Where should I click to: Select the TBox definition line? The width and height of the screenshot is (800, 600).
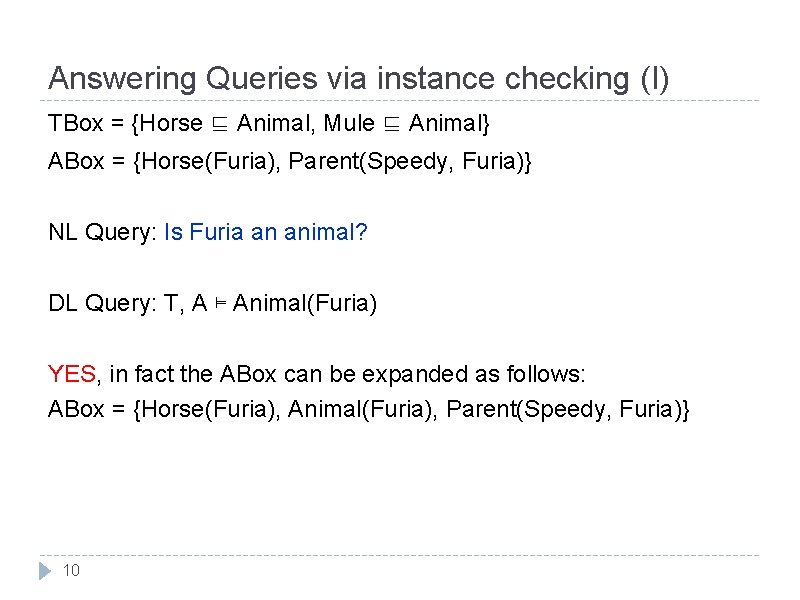tap(270, 125)
